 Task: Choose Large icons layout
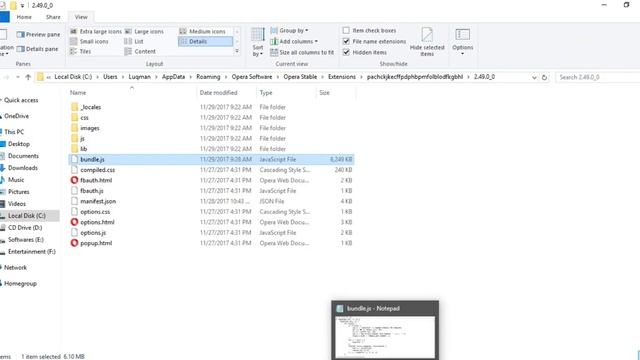click(x=144, y=31)
